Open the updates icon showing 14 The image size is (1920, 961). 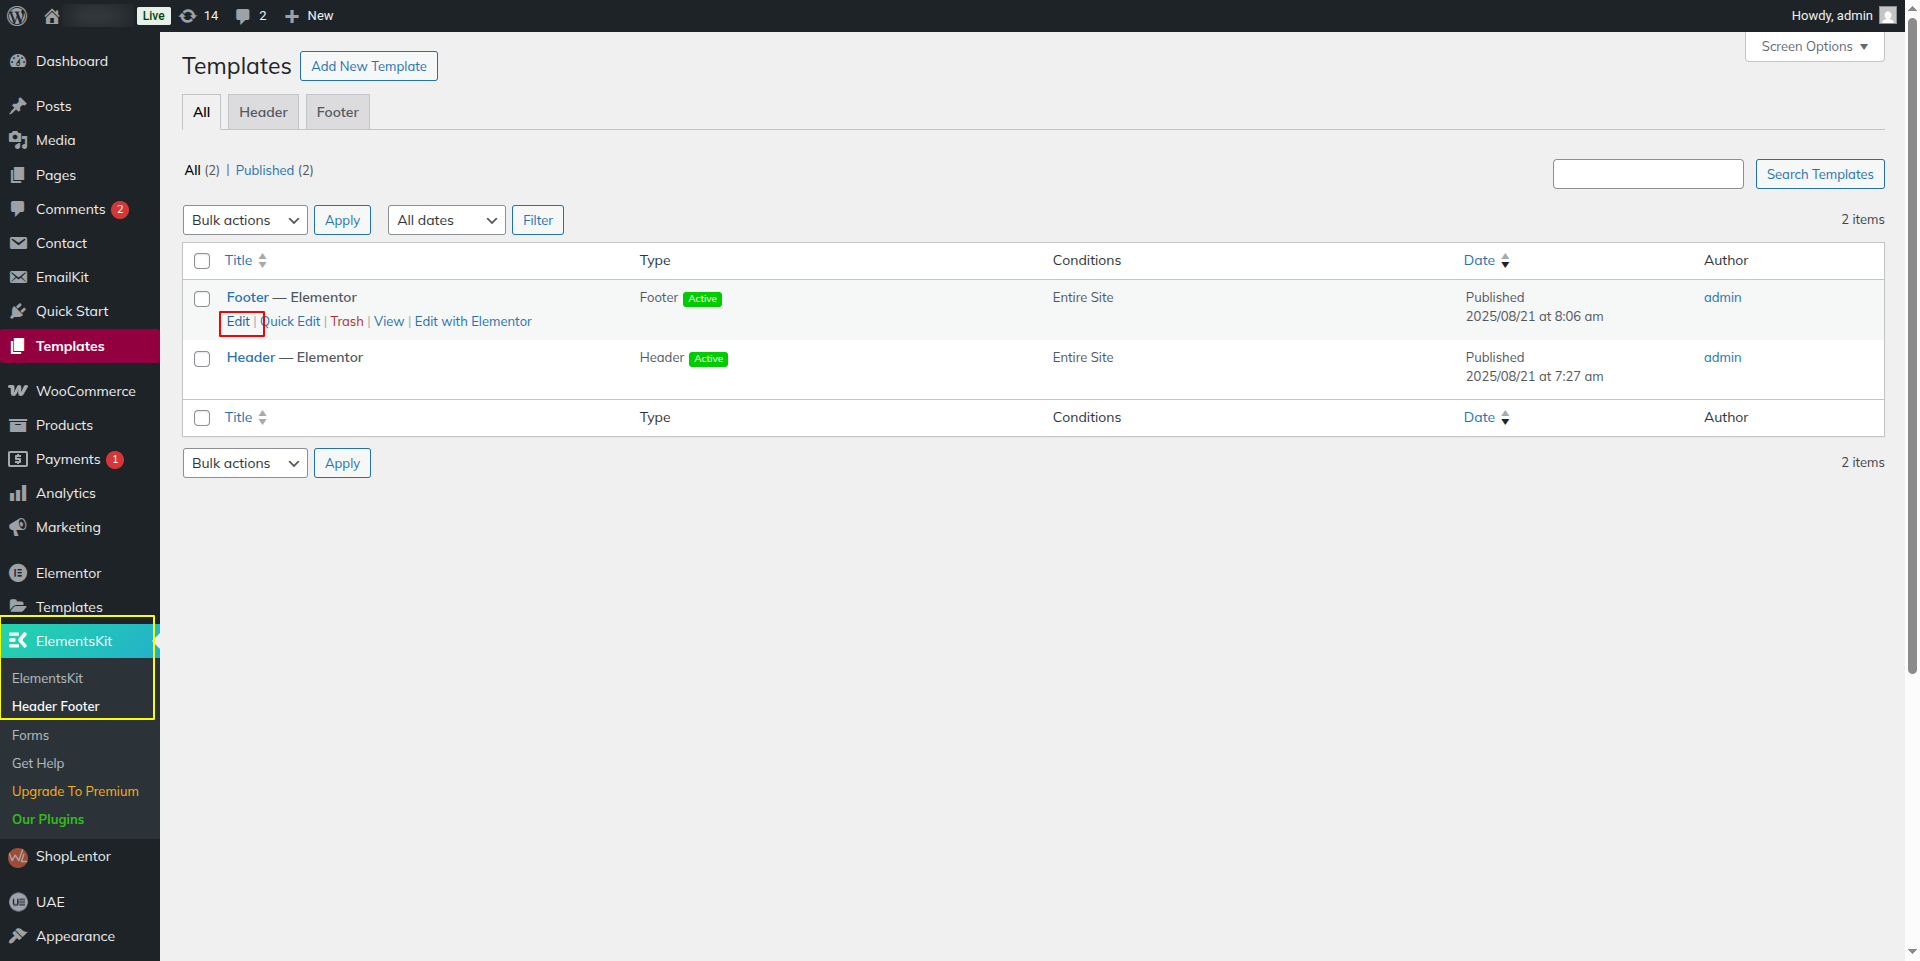click(x=188, y=16)
